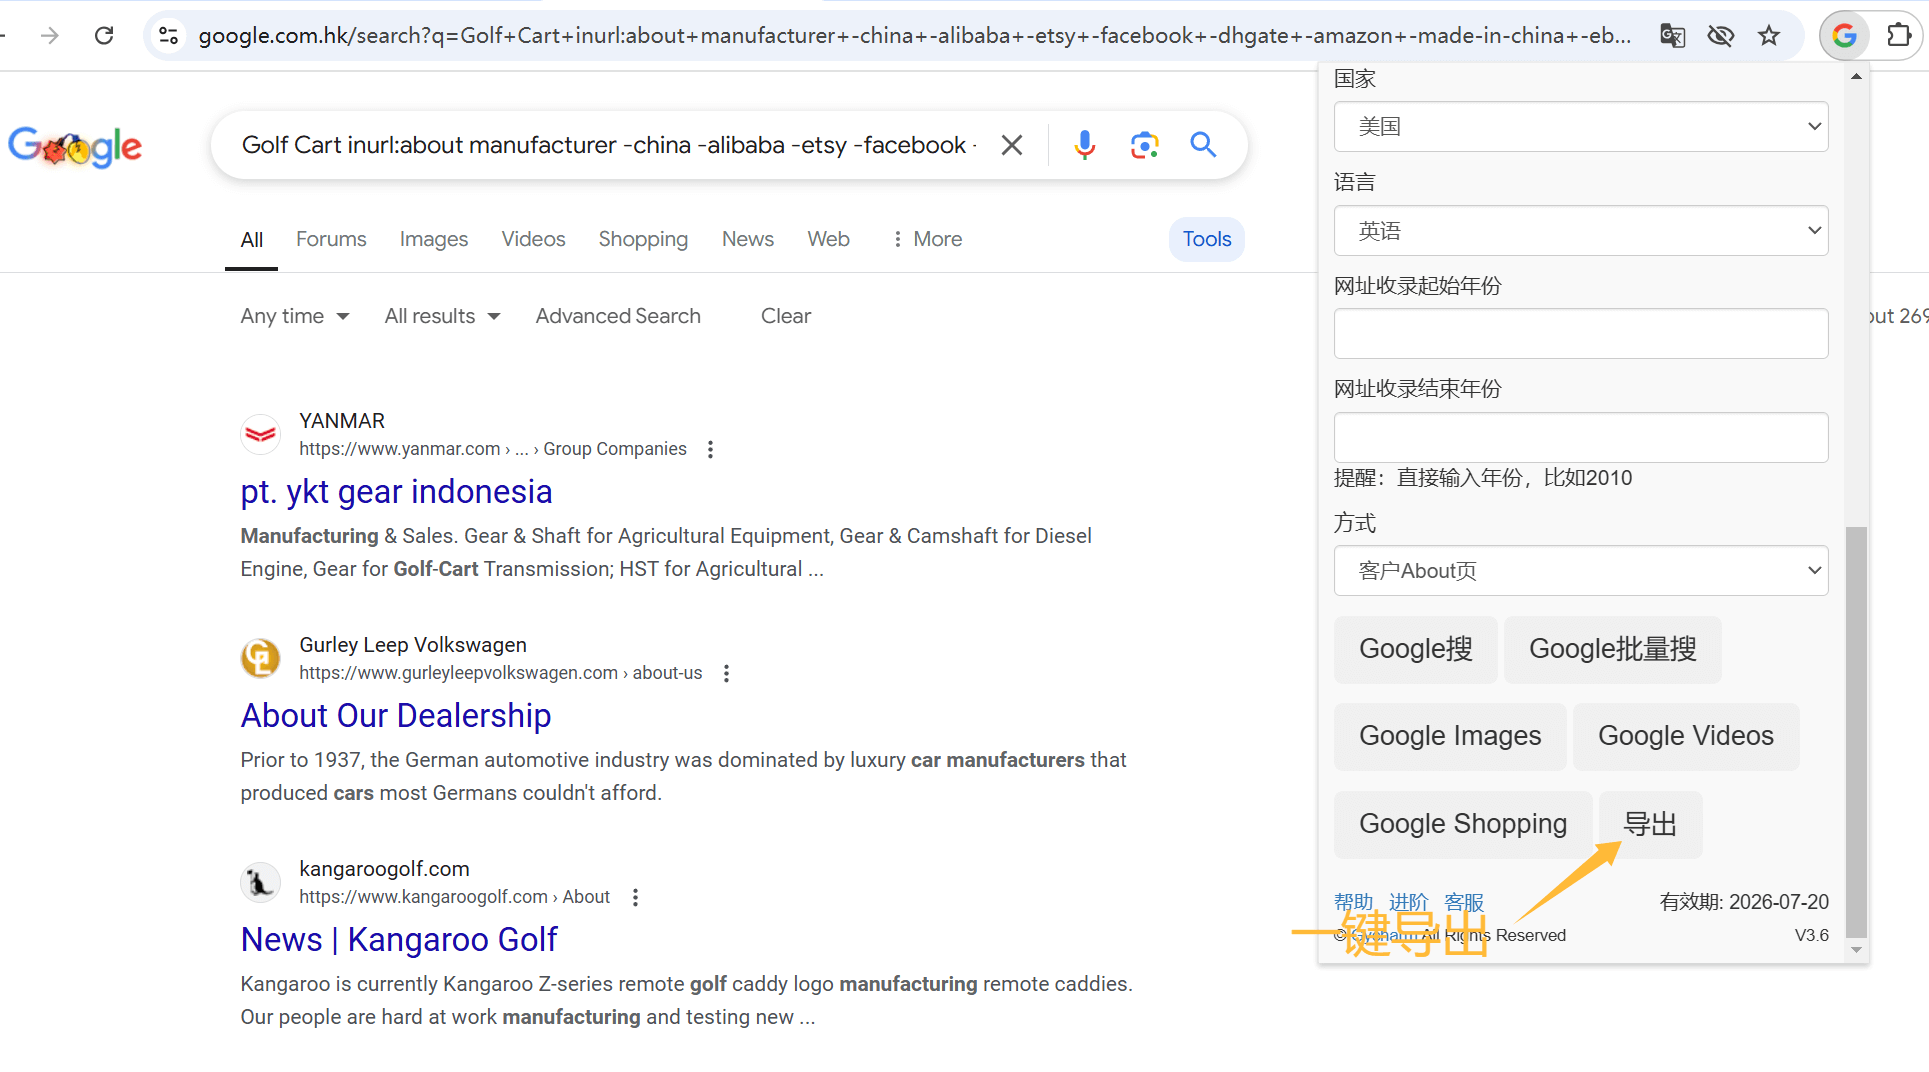This screenshot has height=1072, width=1929.
Task: Focus the 网址收录结束年份 input field
Action: 1580,438
